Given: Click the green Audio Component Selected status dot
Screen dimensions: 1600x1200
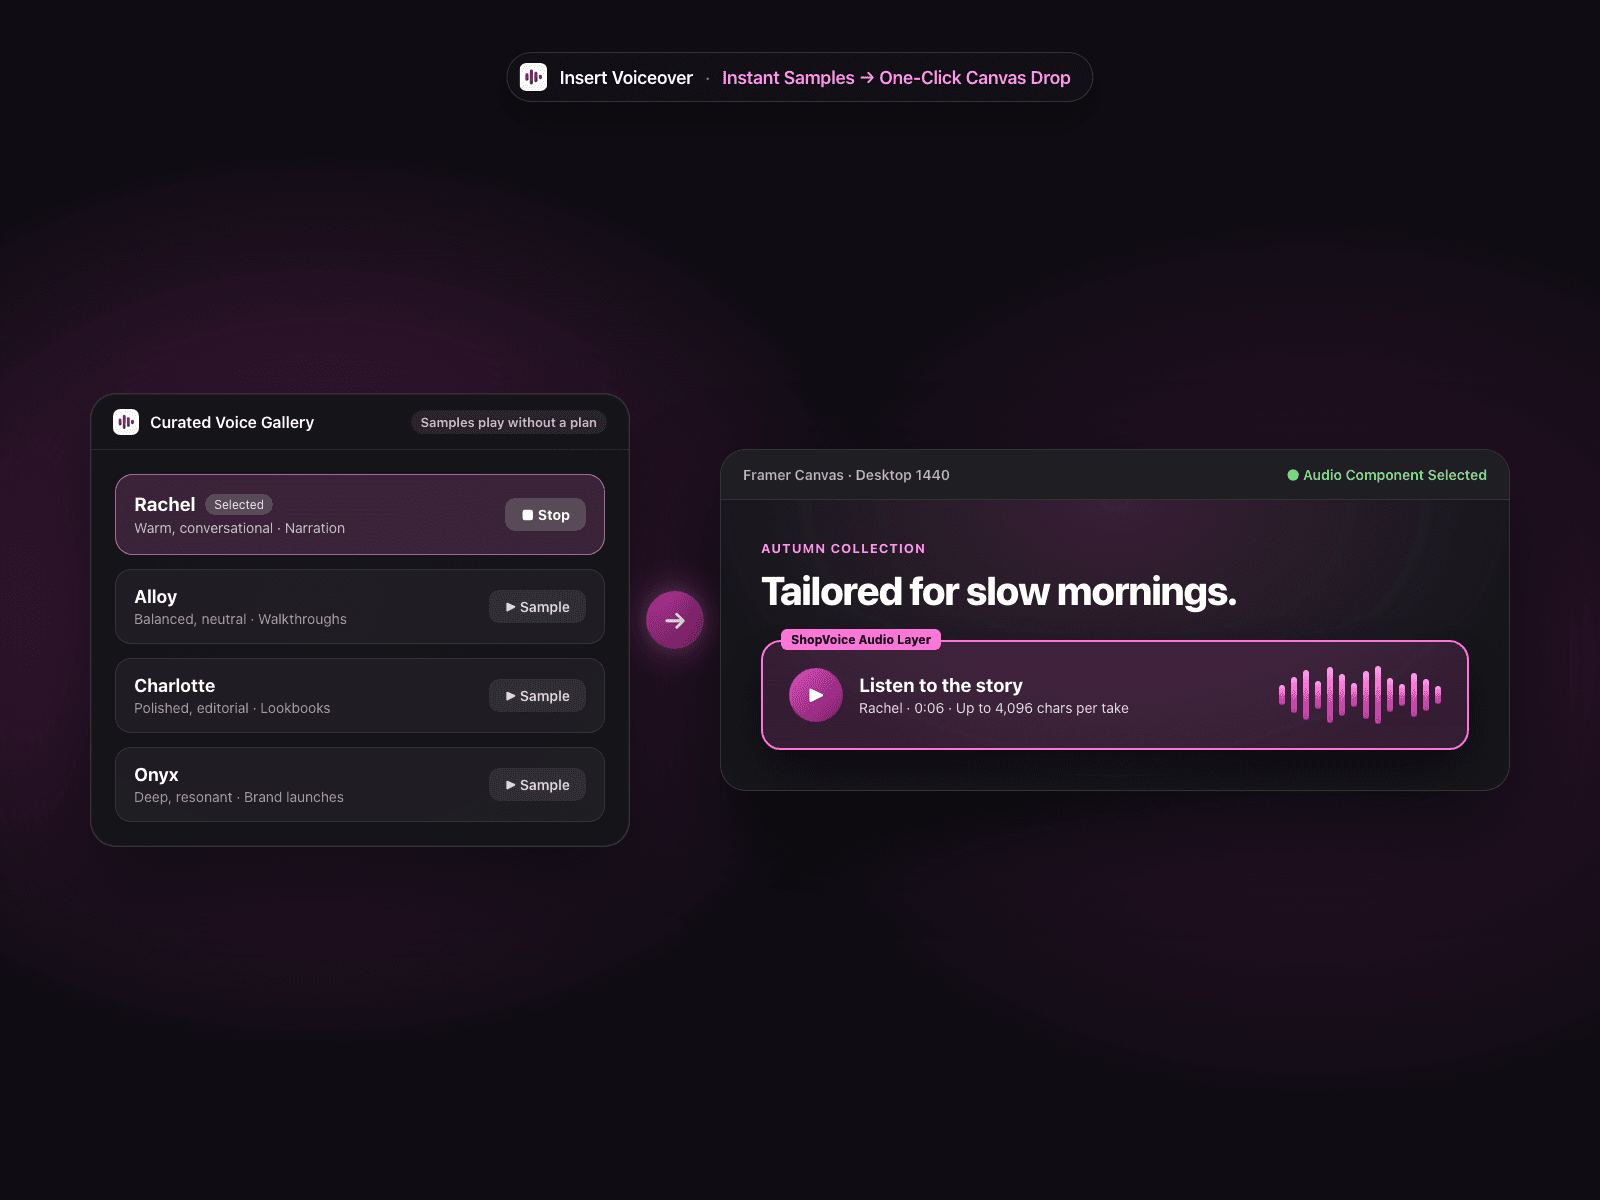Looking at the screenshot, I should coord(1293,475).
